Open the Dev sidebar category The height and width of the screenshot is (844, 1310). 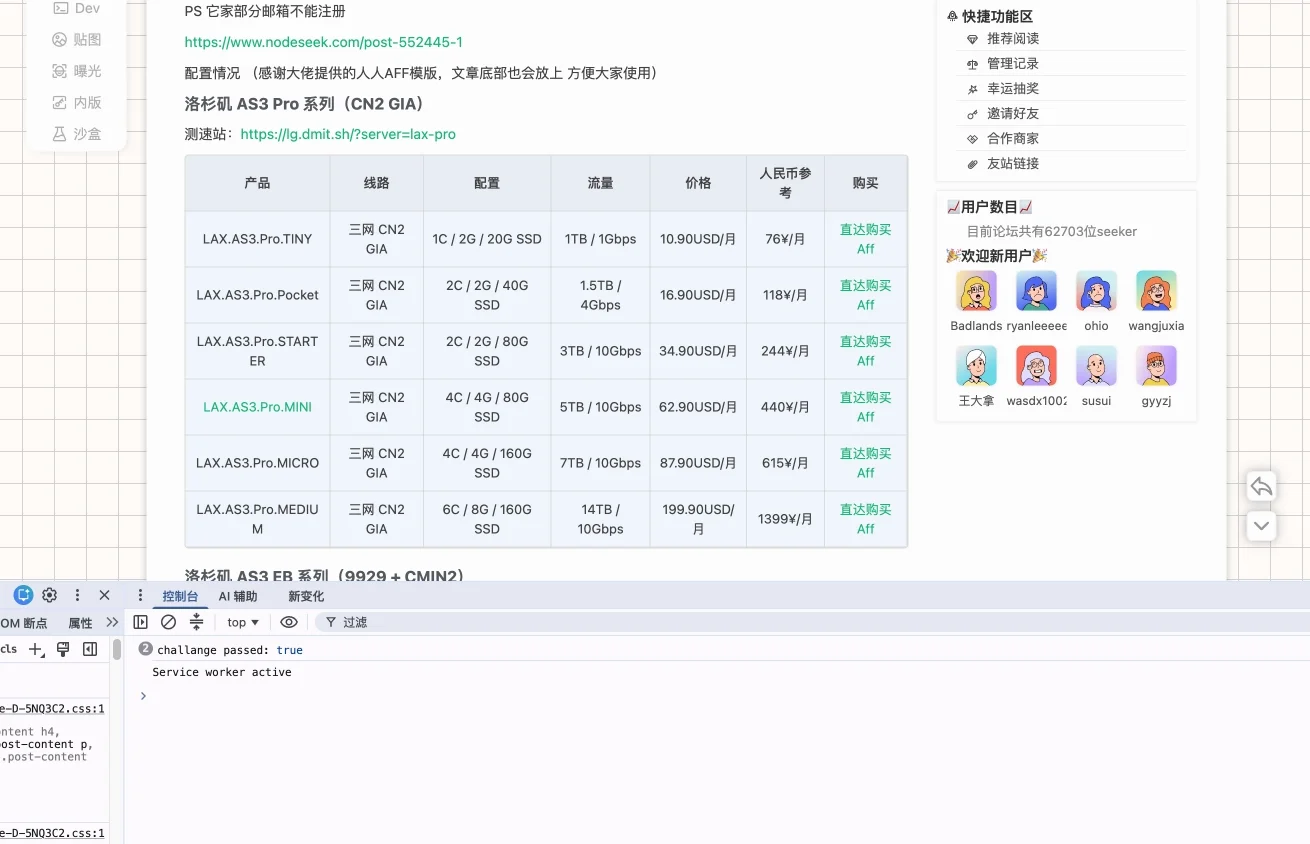(x=76, y=8)
